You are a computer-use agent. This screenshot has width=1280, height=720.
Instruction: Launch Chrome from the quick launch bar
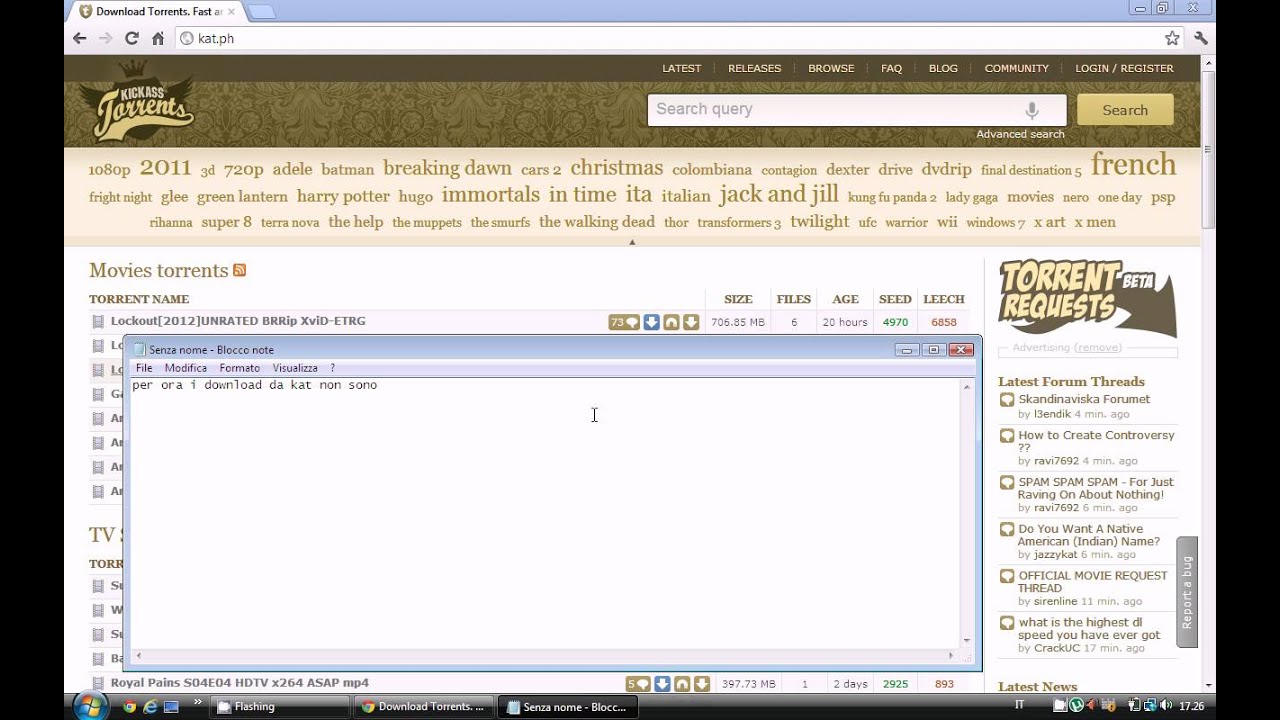[x=129, y=706]
